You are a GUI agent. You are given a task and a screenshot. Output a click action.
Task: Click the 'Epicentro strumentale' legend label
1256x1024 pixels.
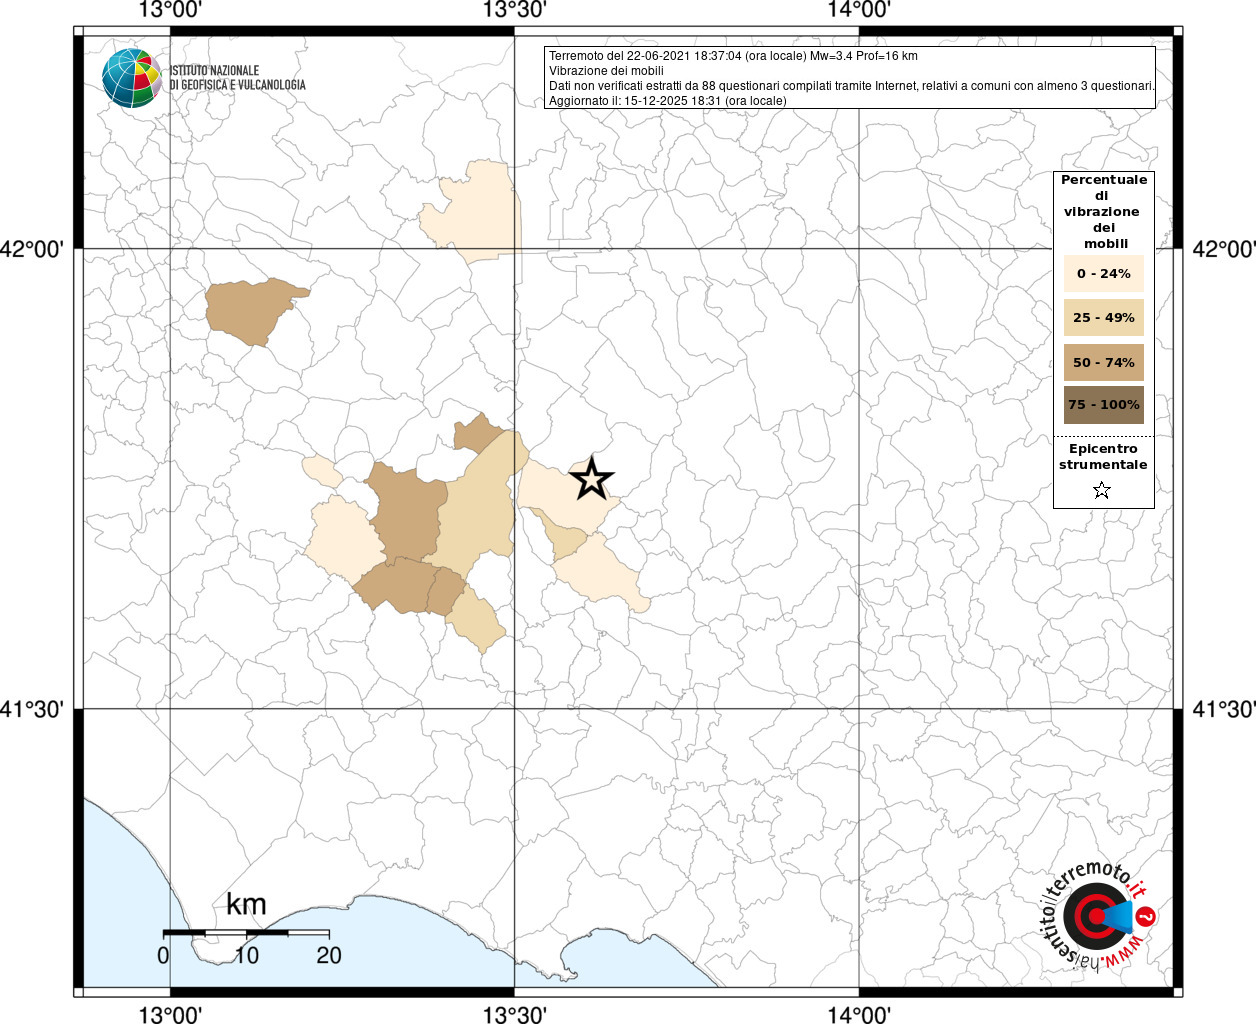pyautogui.click(x=1103, y=457)
